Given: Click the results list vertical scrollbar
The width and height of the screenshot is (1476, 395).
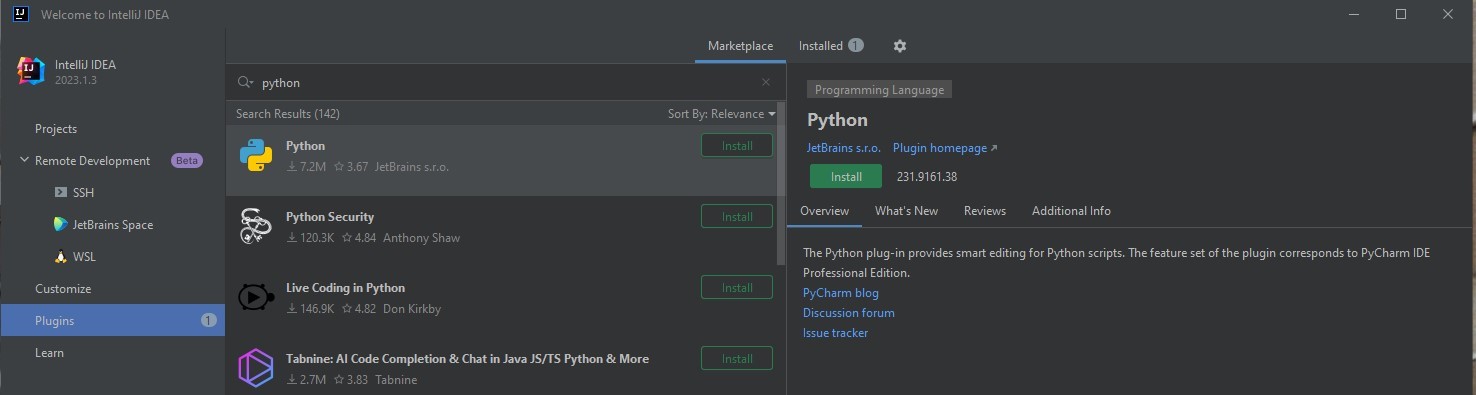Looking at the screenshot, I should point(781,183).
